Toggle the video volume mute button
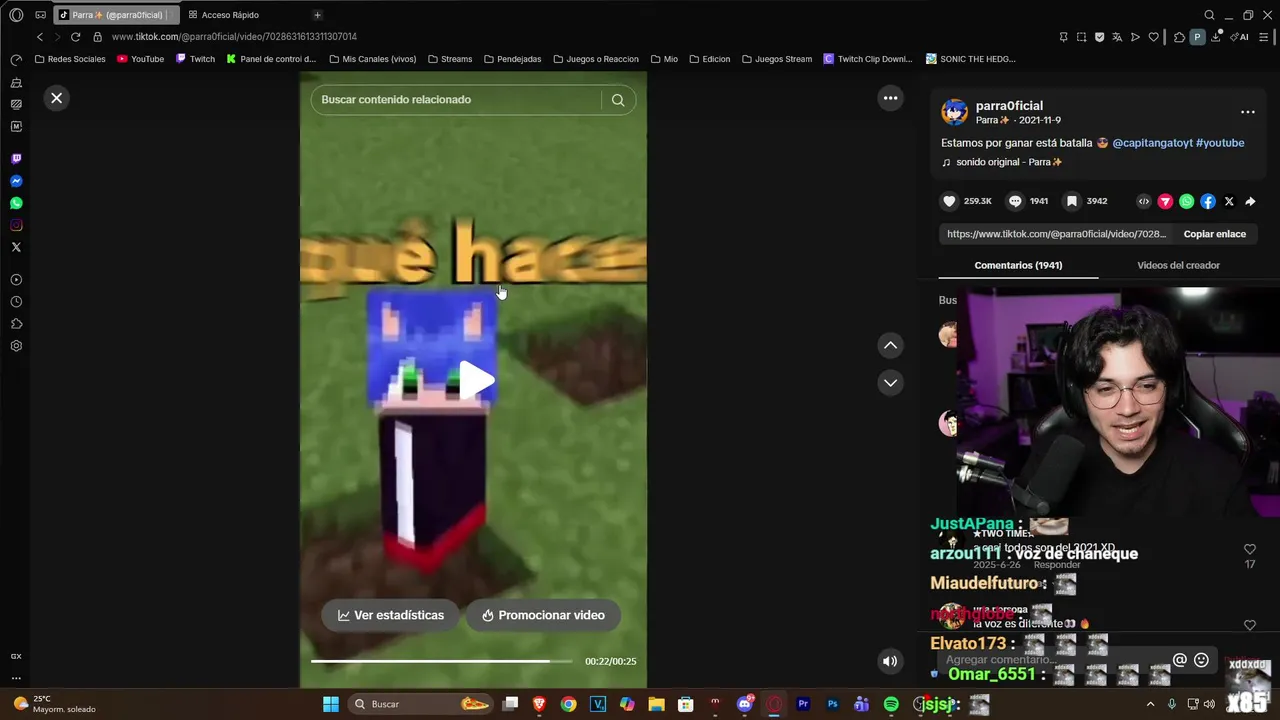1280x720 pixels. 890,661
